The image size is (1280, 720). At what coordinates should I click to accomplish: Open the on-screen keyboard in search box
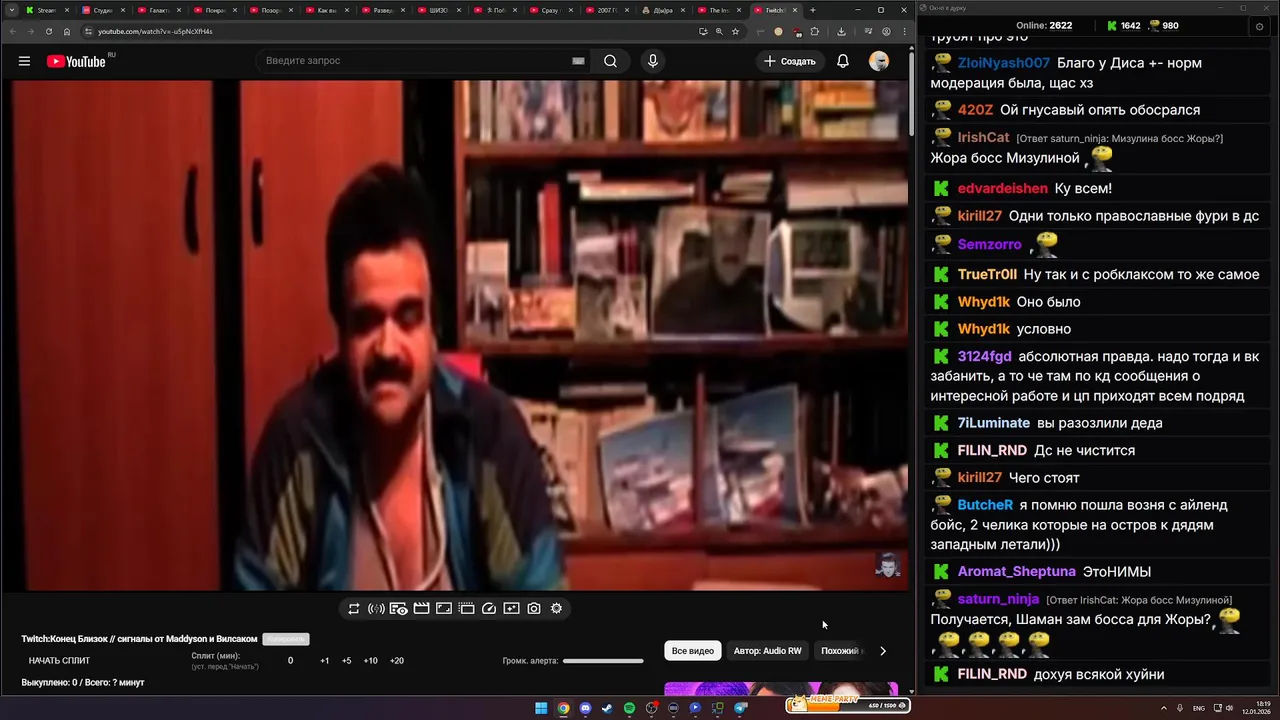click(x=578, y=61)
